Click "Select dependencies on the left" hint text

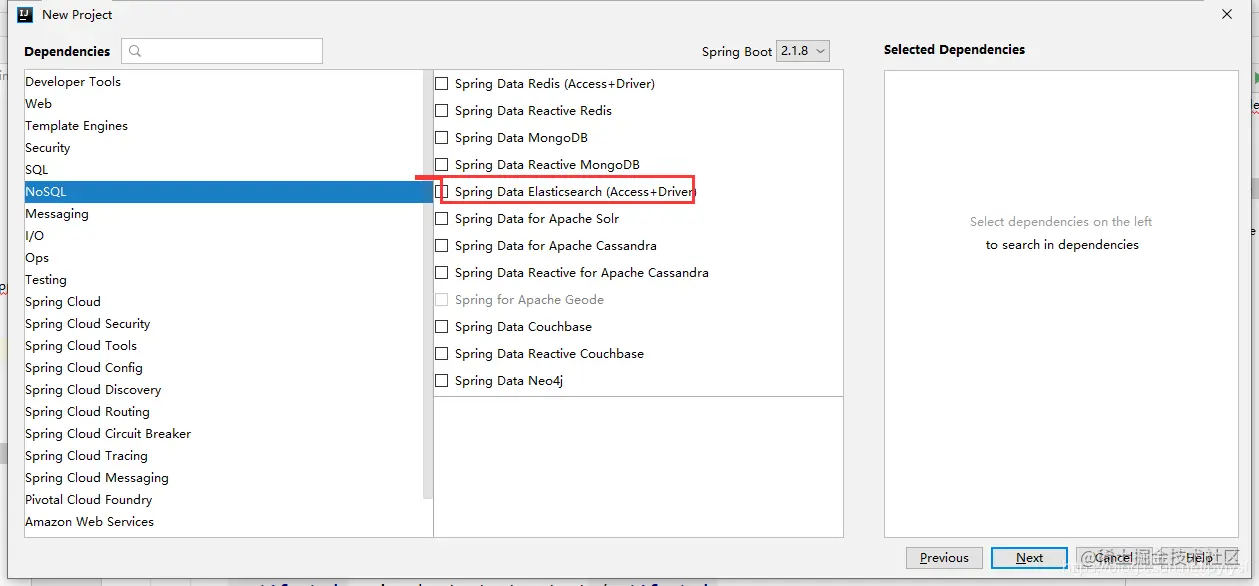[x=1061, y=222]
